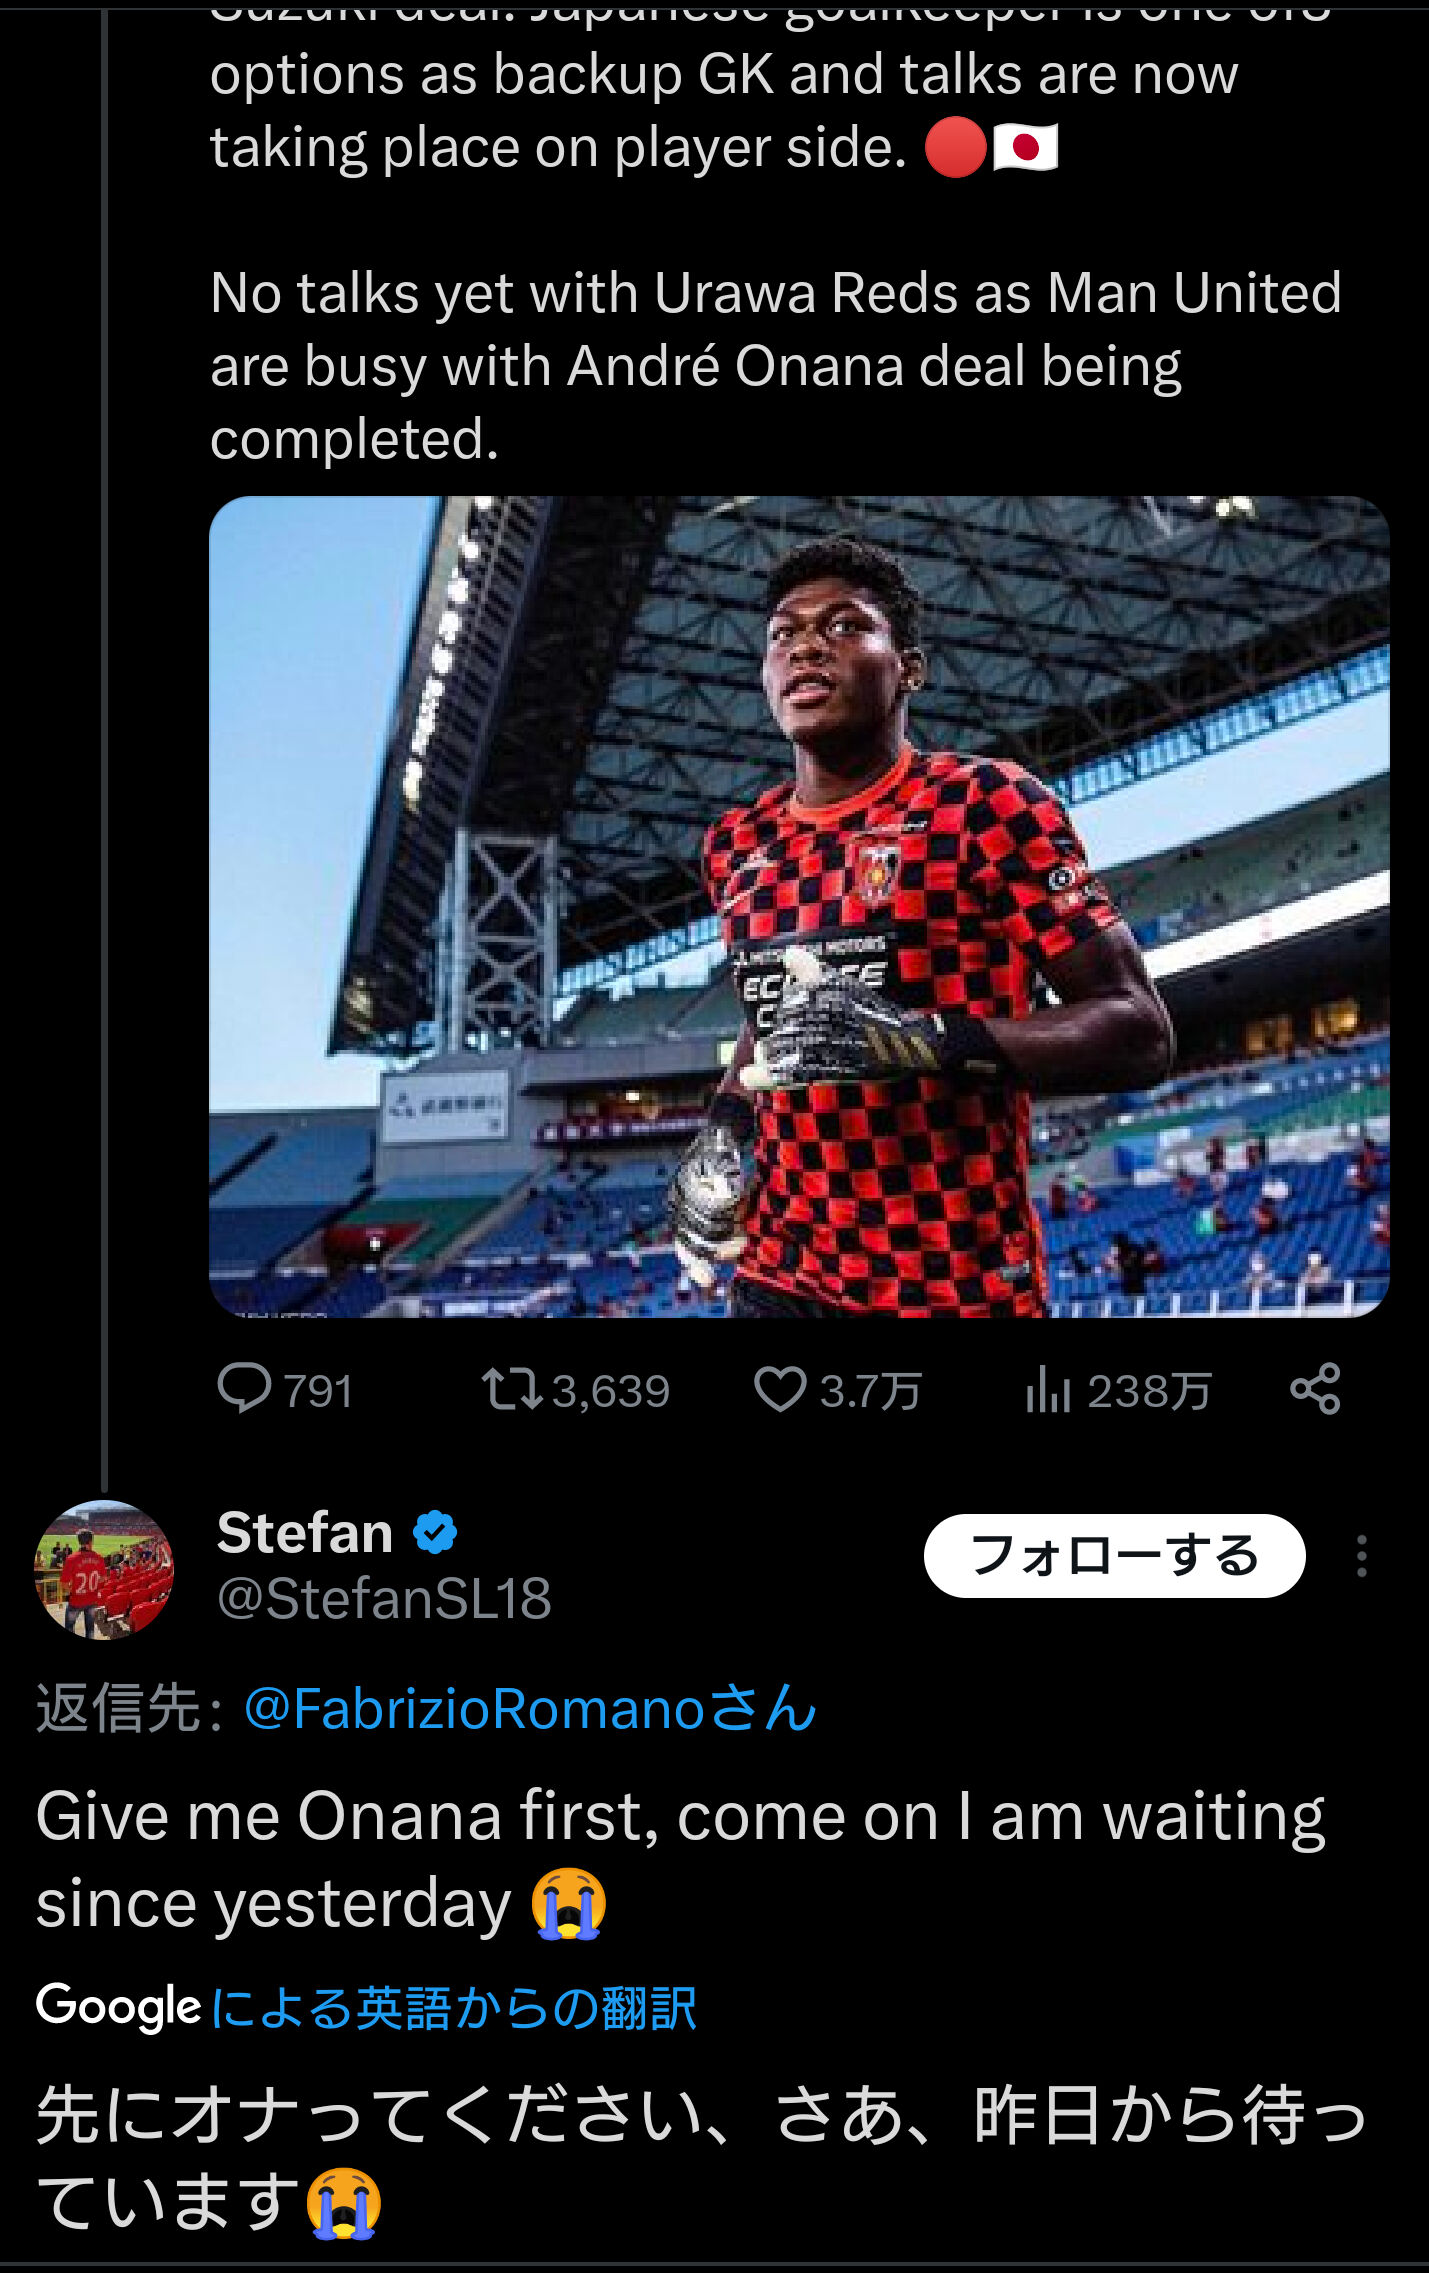
Task: Click Stefan's blue verified badge
Action: pyautogui.click(x=435, y=1533)
